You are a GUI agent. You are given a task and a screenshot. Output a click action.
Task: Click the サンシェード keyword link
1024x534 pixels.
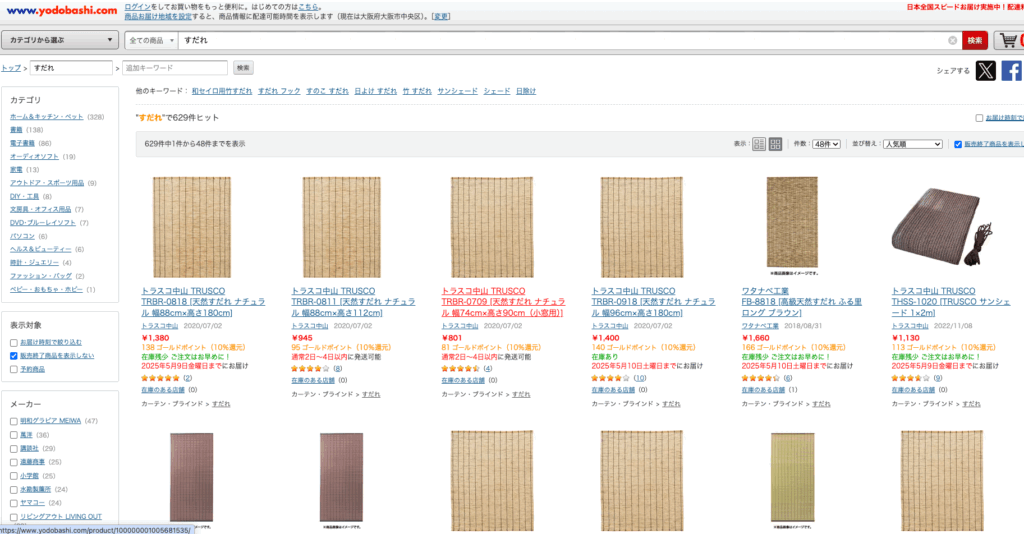457,91
